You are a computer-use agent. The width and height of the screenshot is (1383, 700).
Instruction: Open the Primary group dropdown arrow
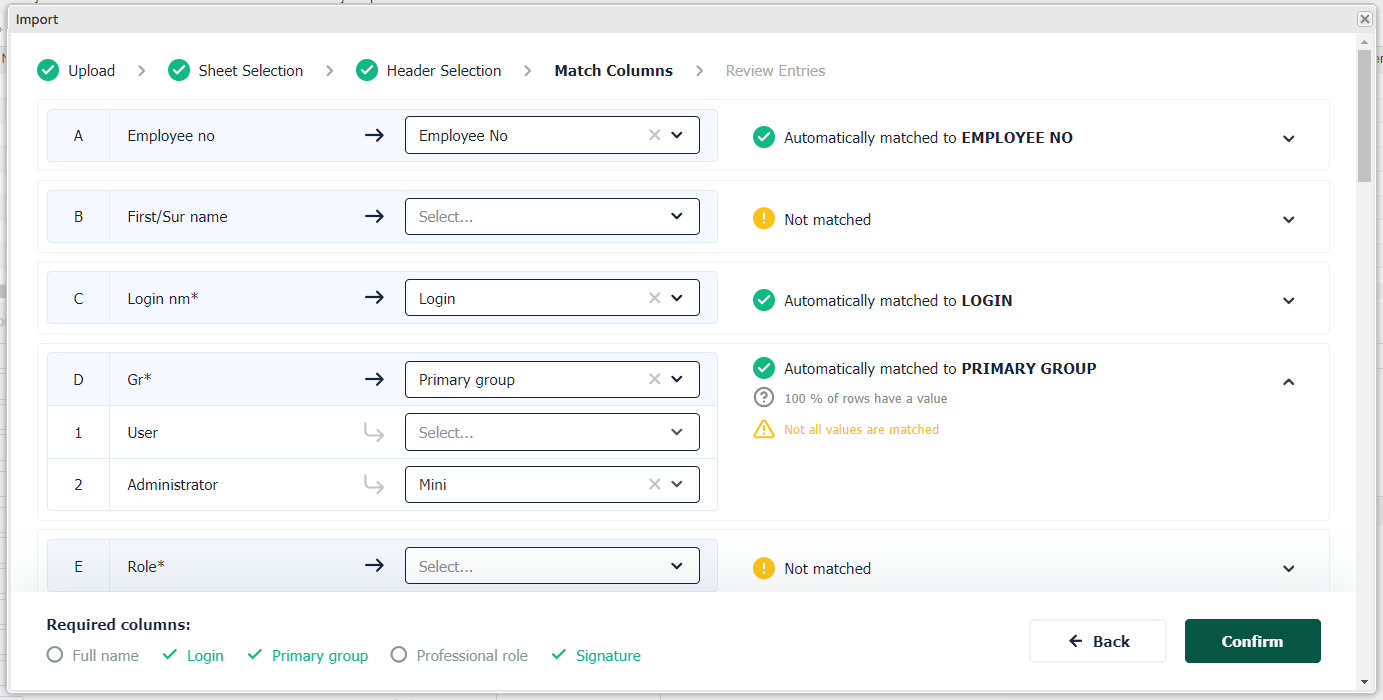pyautogui.click(x=677, y=379)
